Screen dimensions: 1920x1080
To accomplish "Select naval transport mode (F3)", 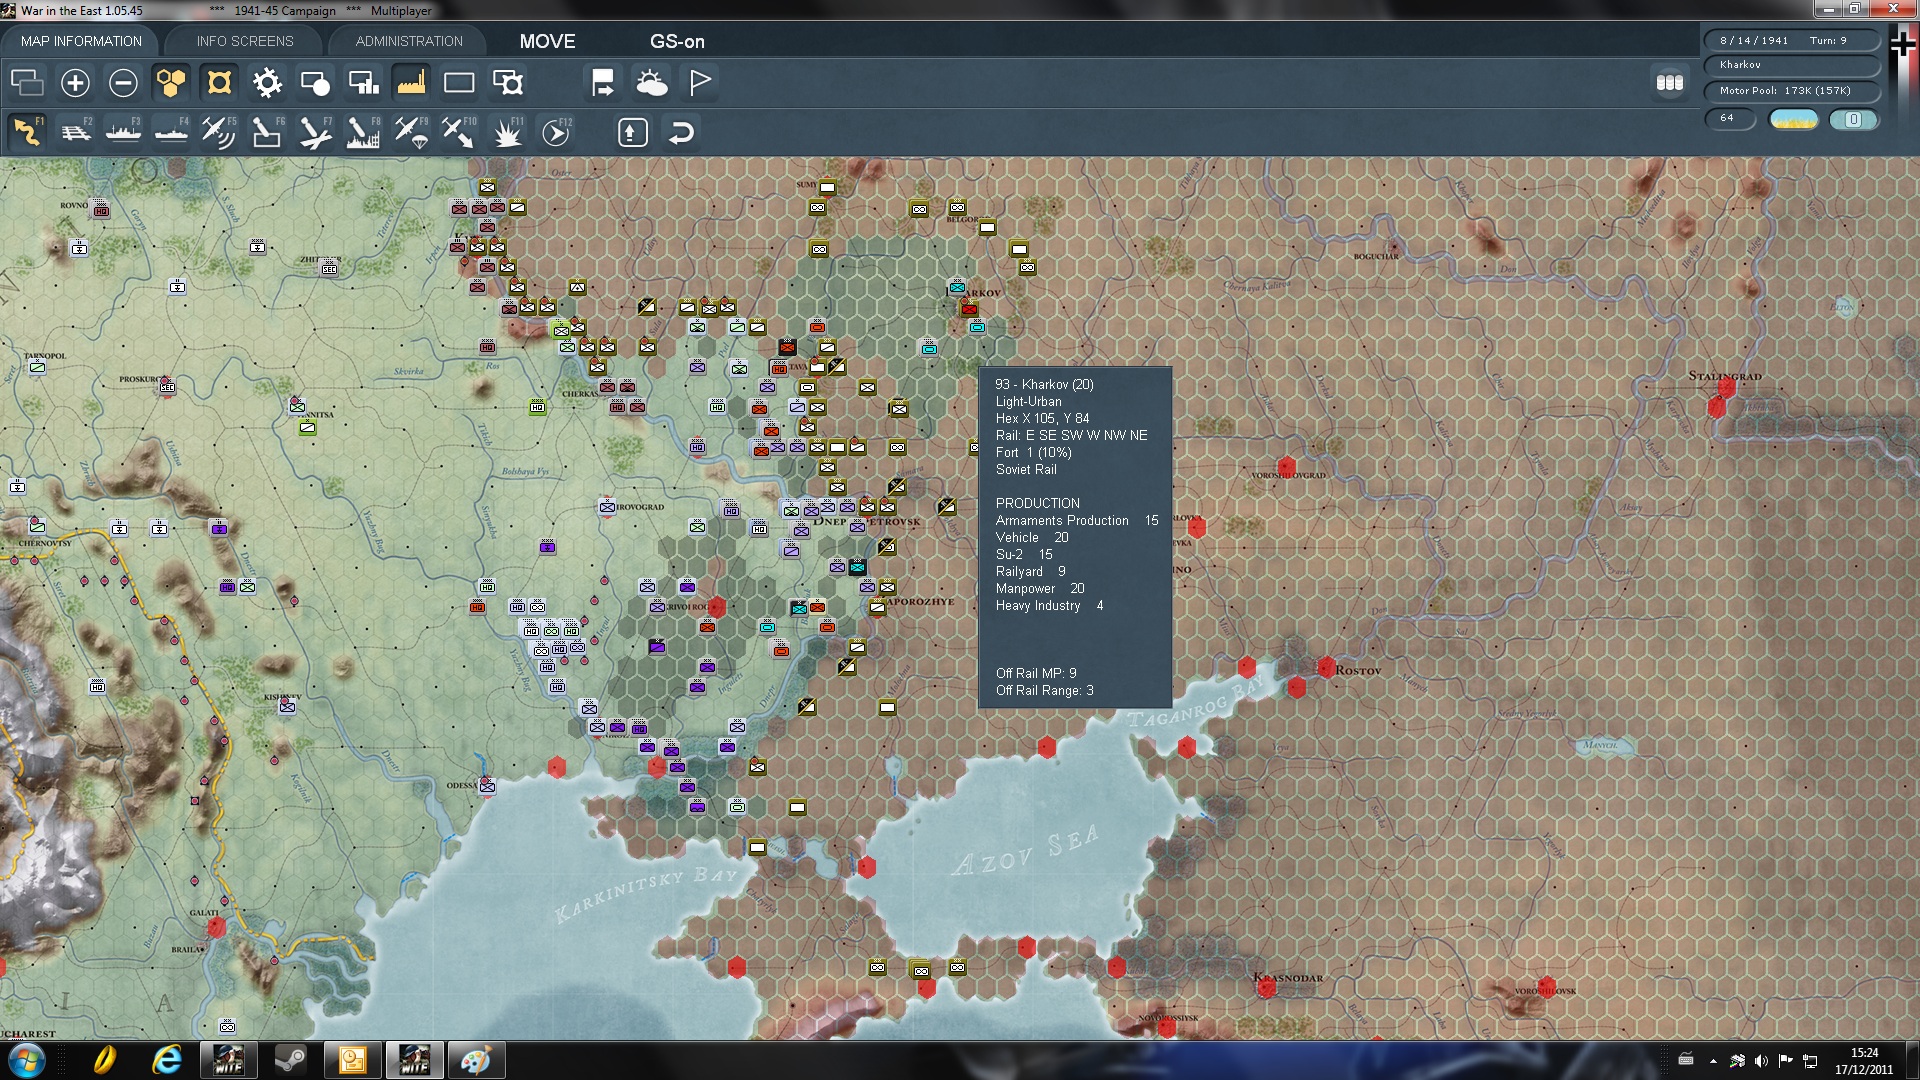I will [x=123, y=132].
